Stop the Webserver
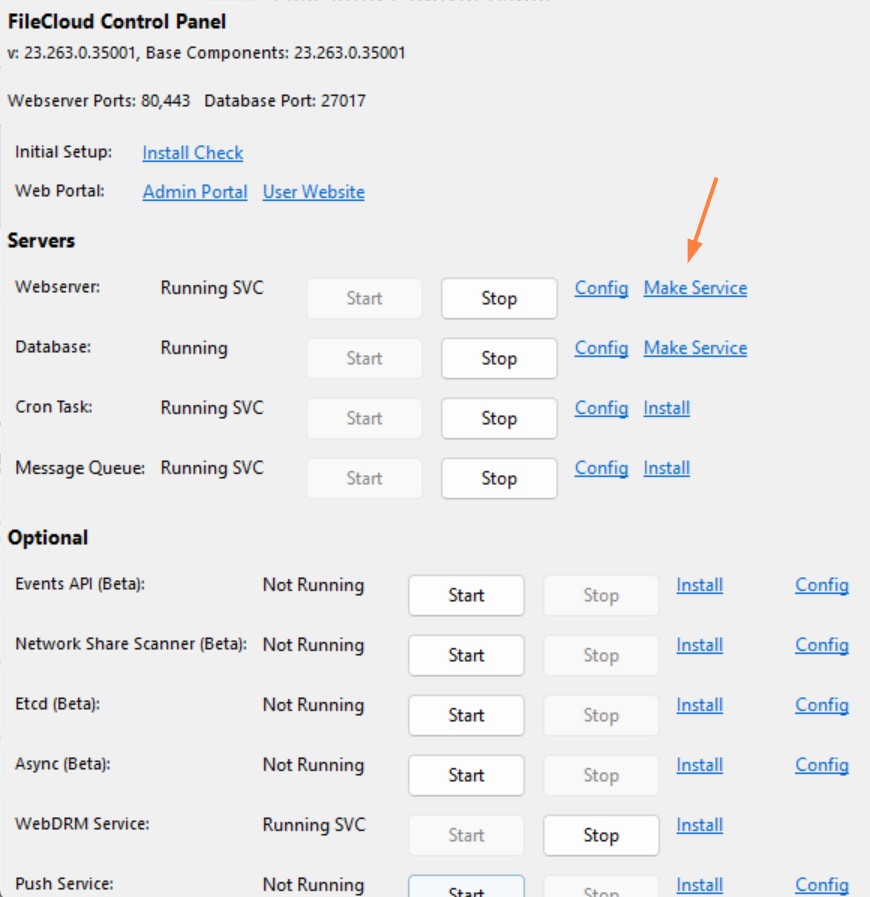Viewport: 870px width, 897px height. pyautogui.click(x=499, y=298)
